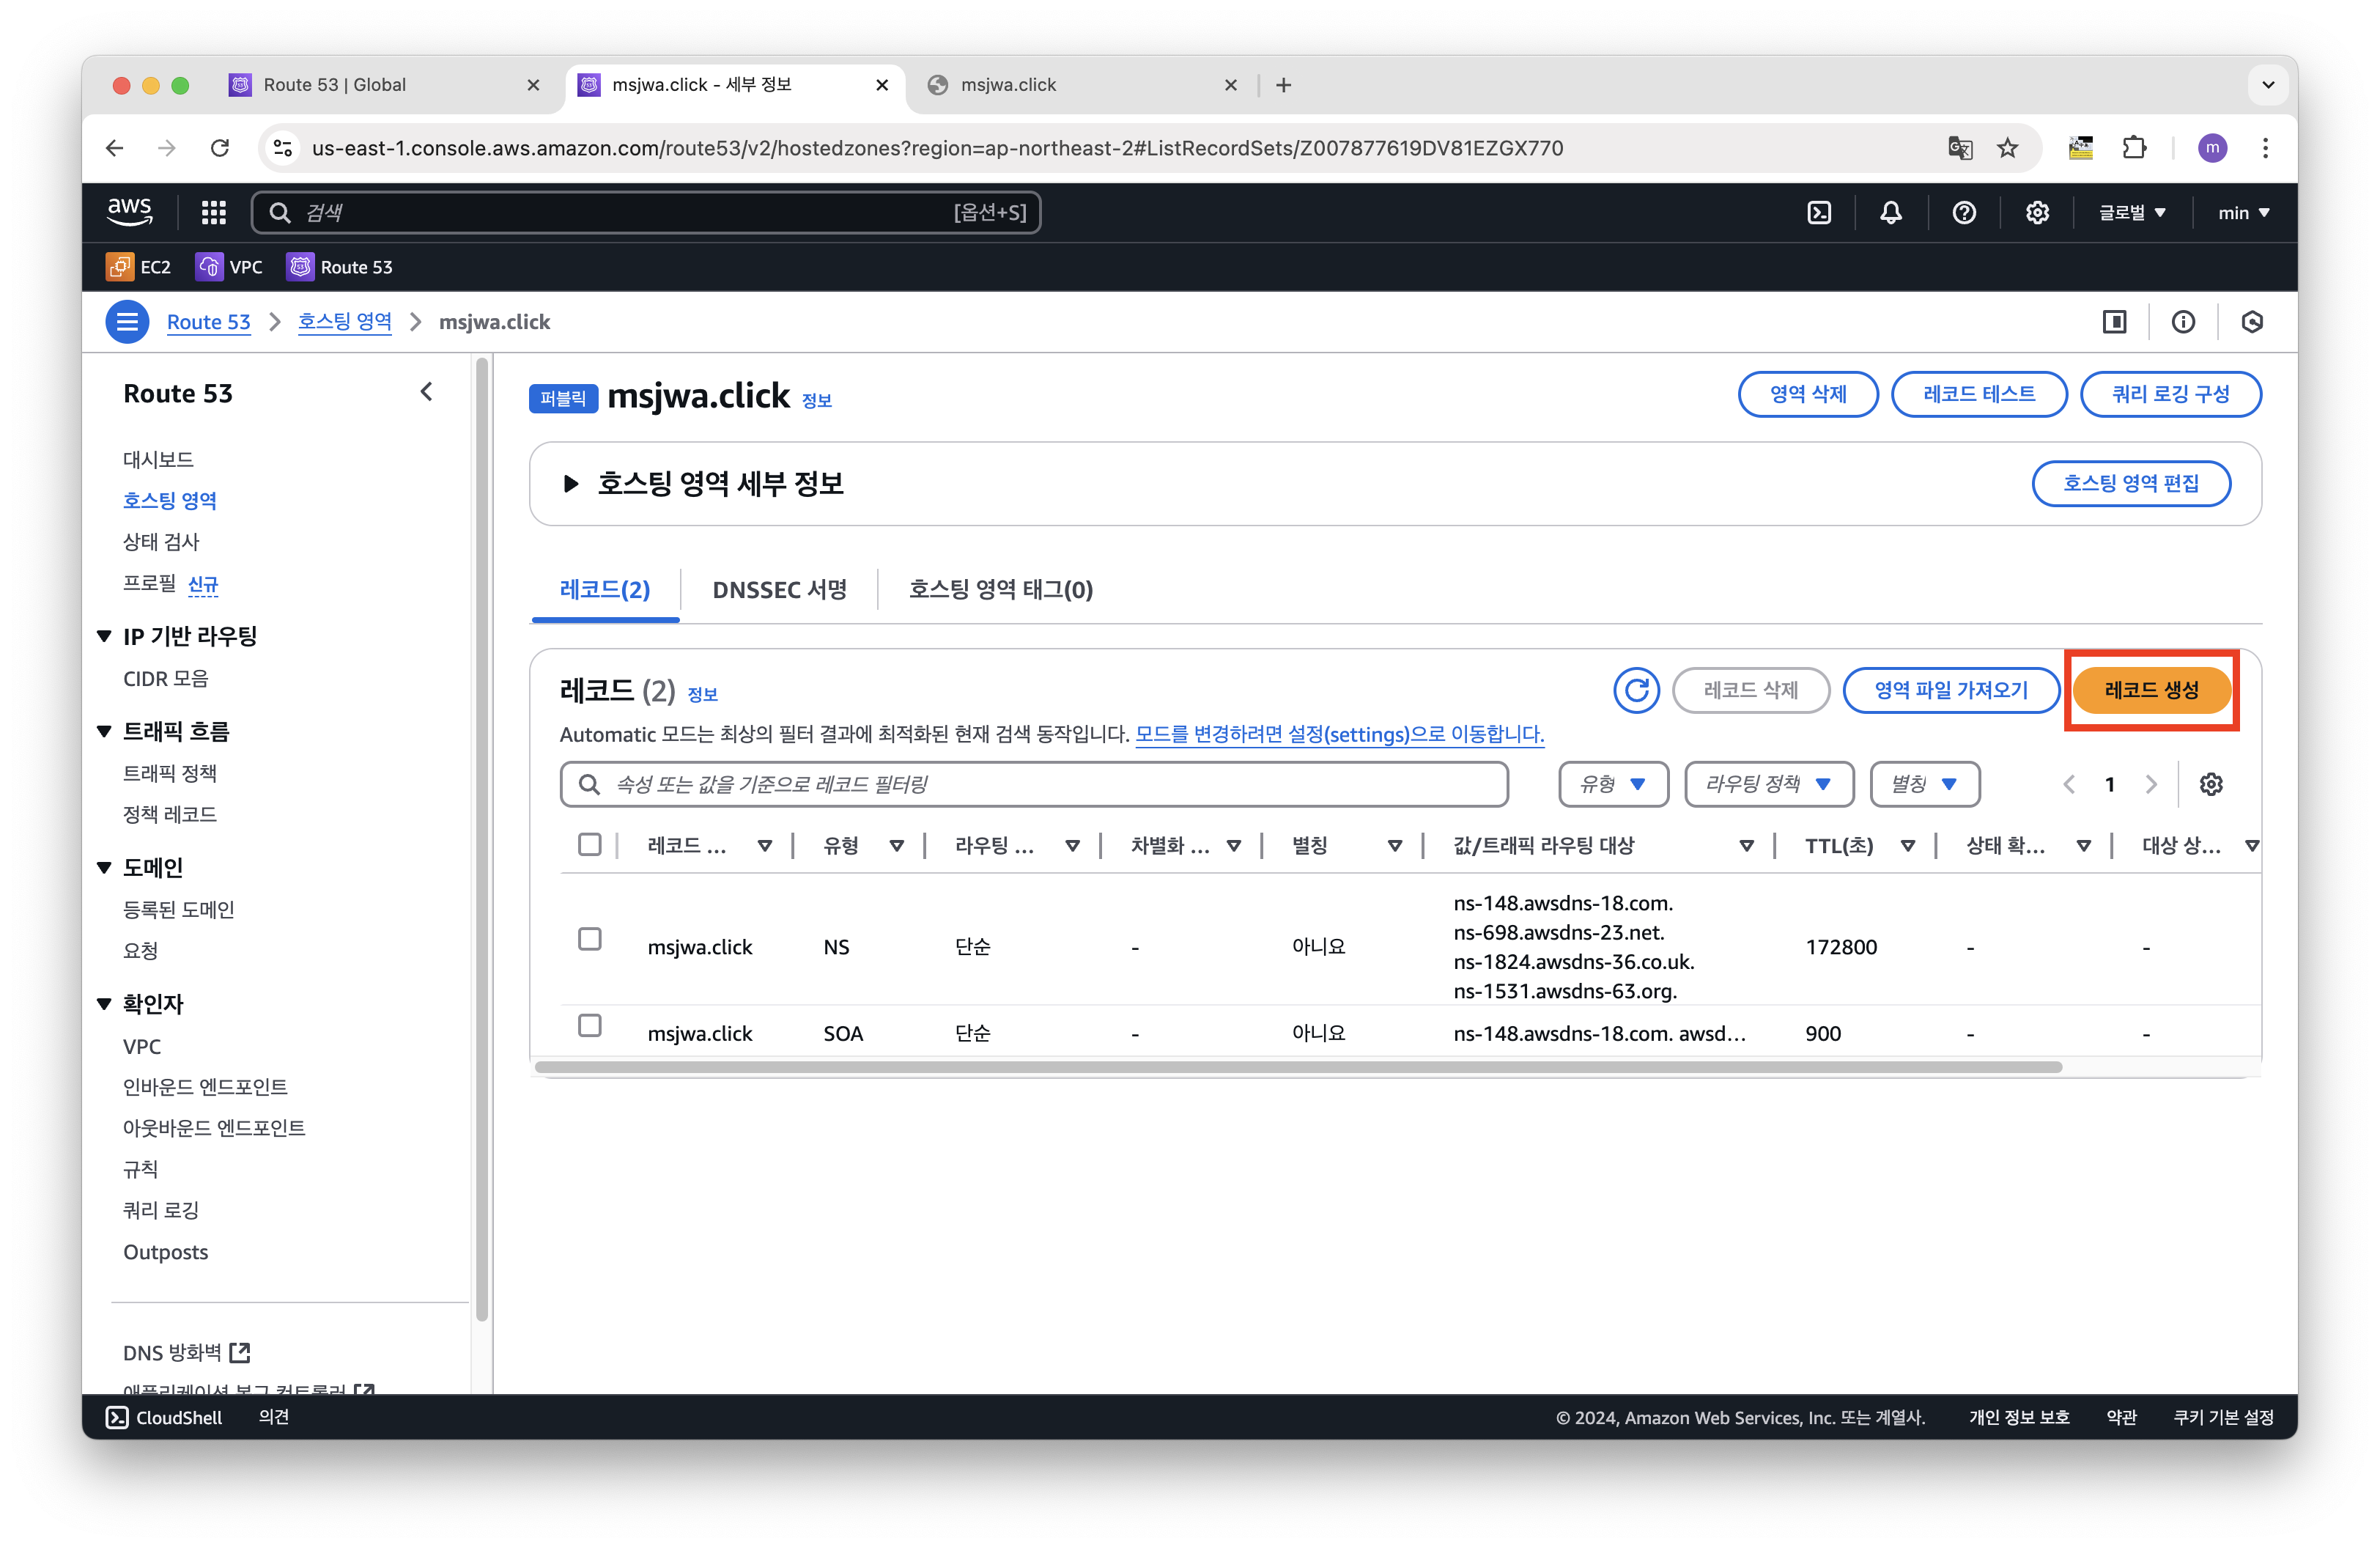The image size is (2380, 1548).
Task: Open the 라우팅 정책 filter dropdown
Action: point(1768,784)
